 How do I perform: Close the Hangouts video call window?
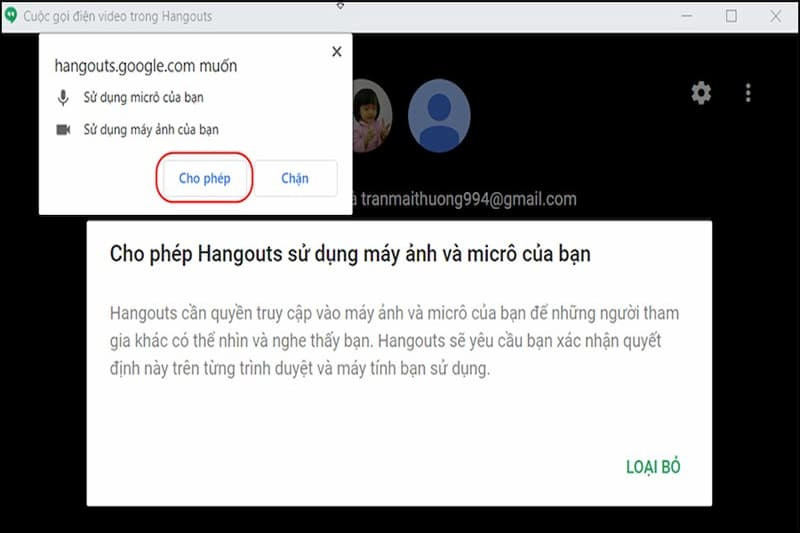point(776,16)
